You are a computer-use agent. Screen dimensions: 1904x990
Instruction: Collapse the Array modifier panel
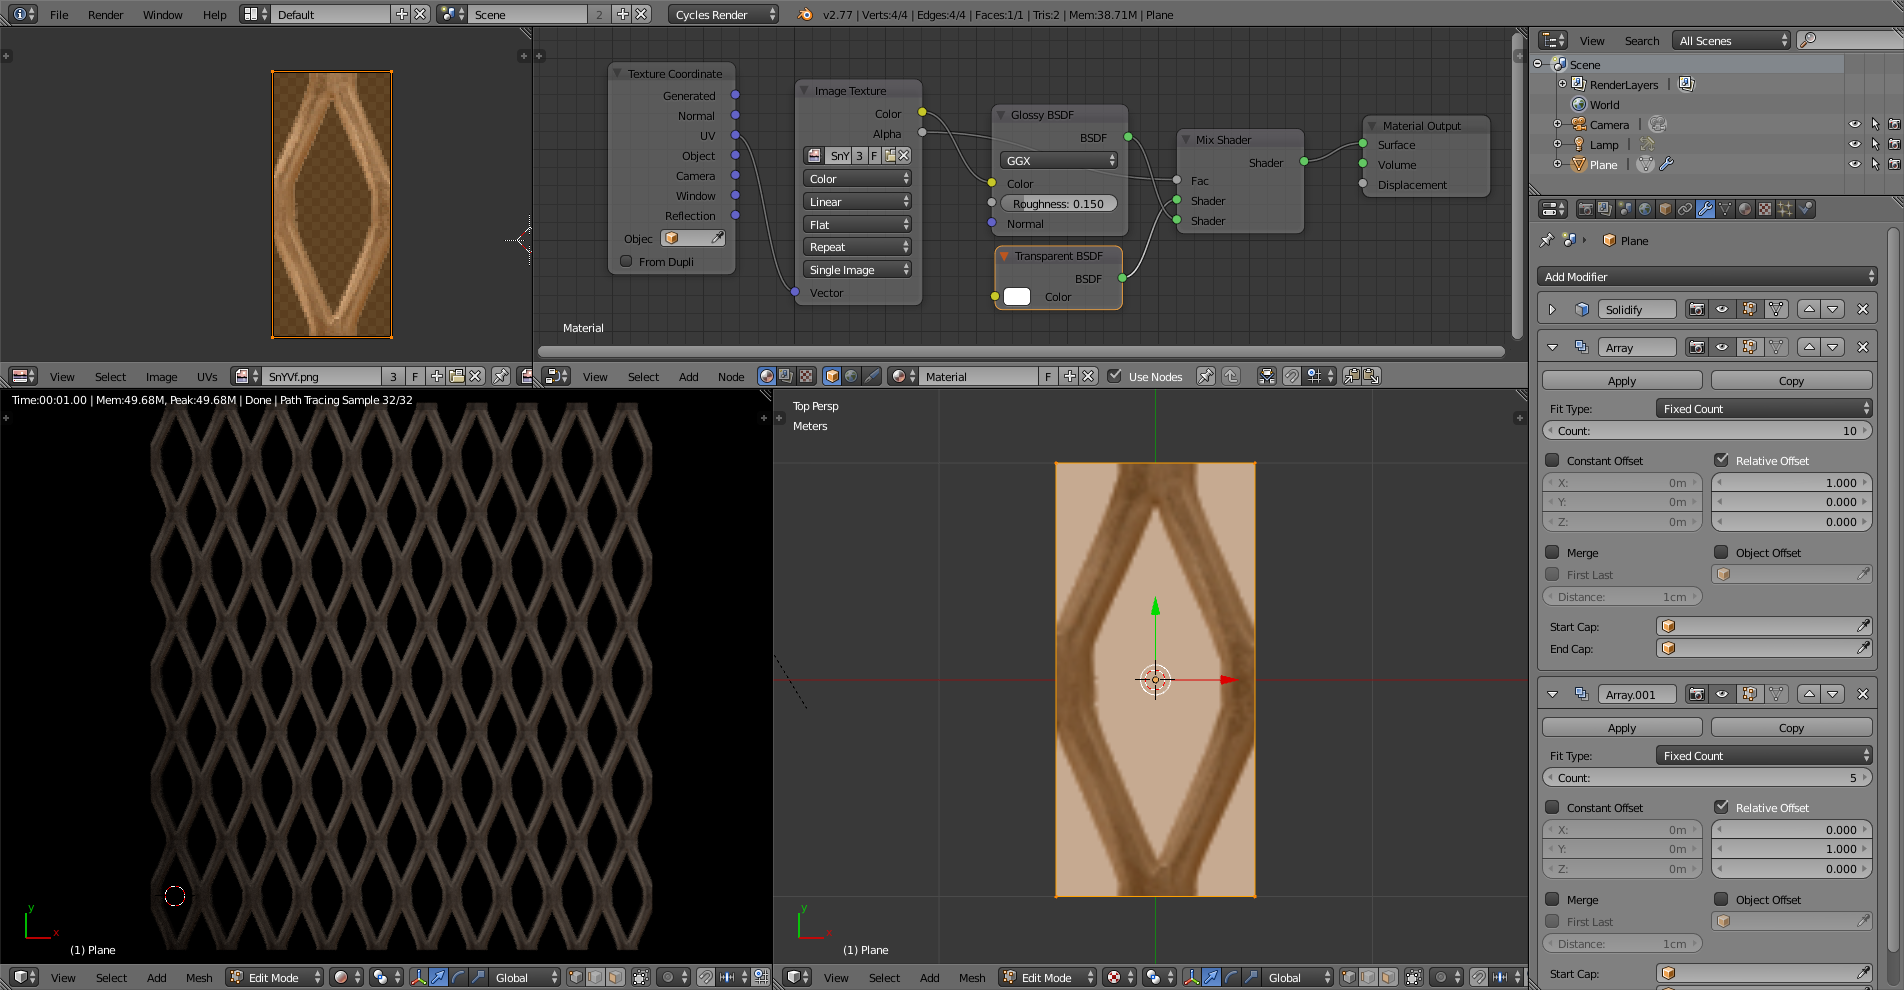(1552, 347)
